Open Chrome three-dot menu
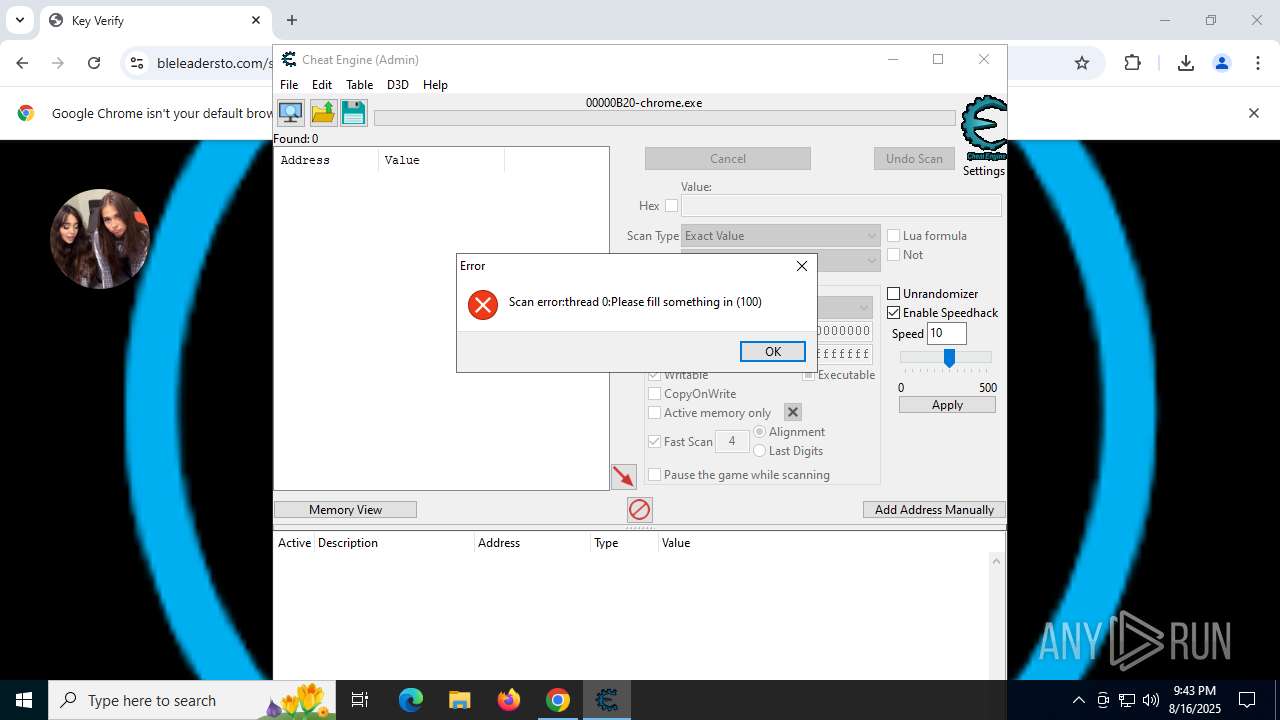This screenshot has width=1280, height=720. (x=1258, y=63)
